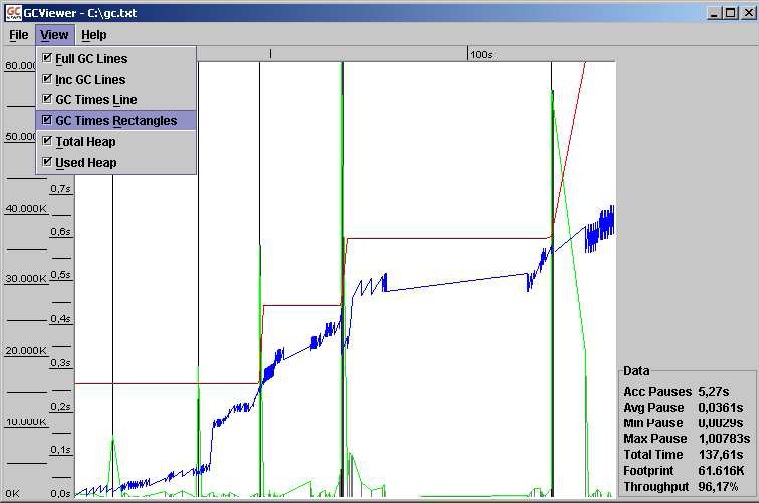Click the 0,7s time axis label

tap(61, 188)
